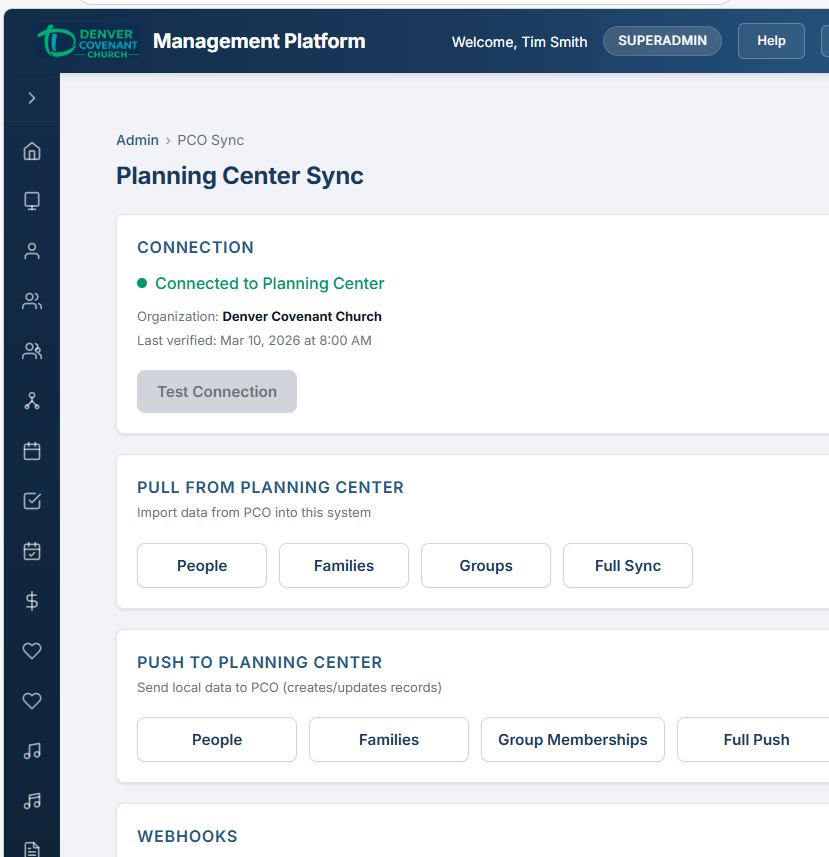This screenshot has width=829, height=857.
Task: Open the People section via person icon
Action: coord(31,251)
